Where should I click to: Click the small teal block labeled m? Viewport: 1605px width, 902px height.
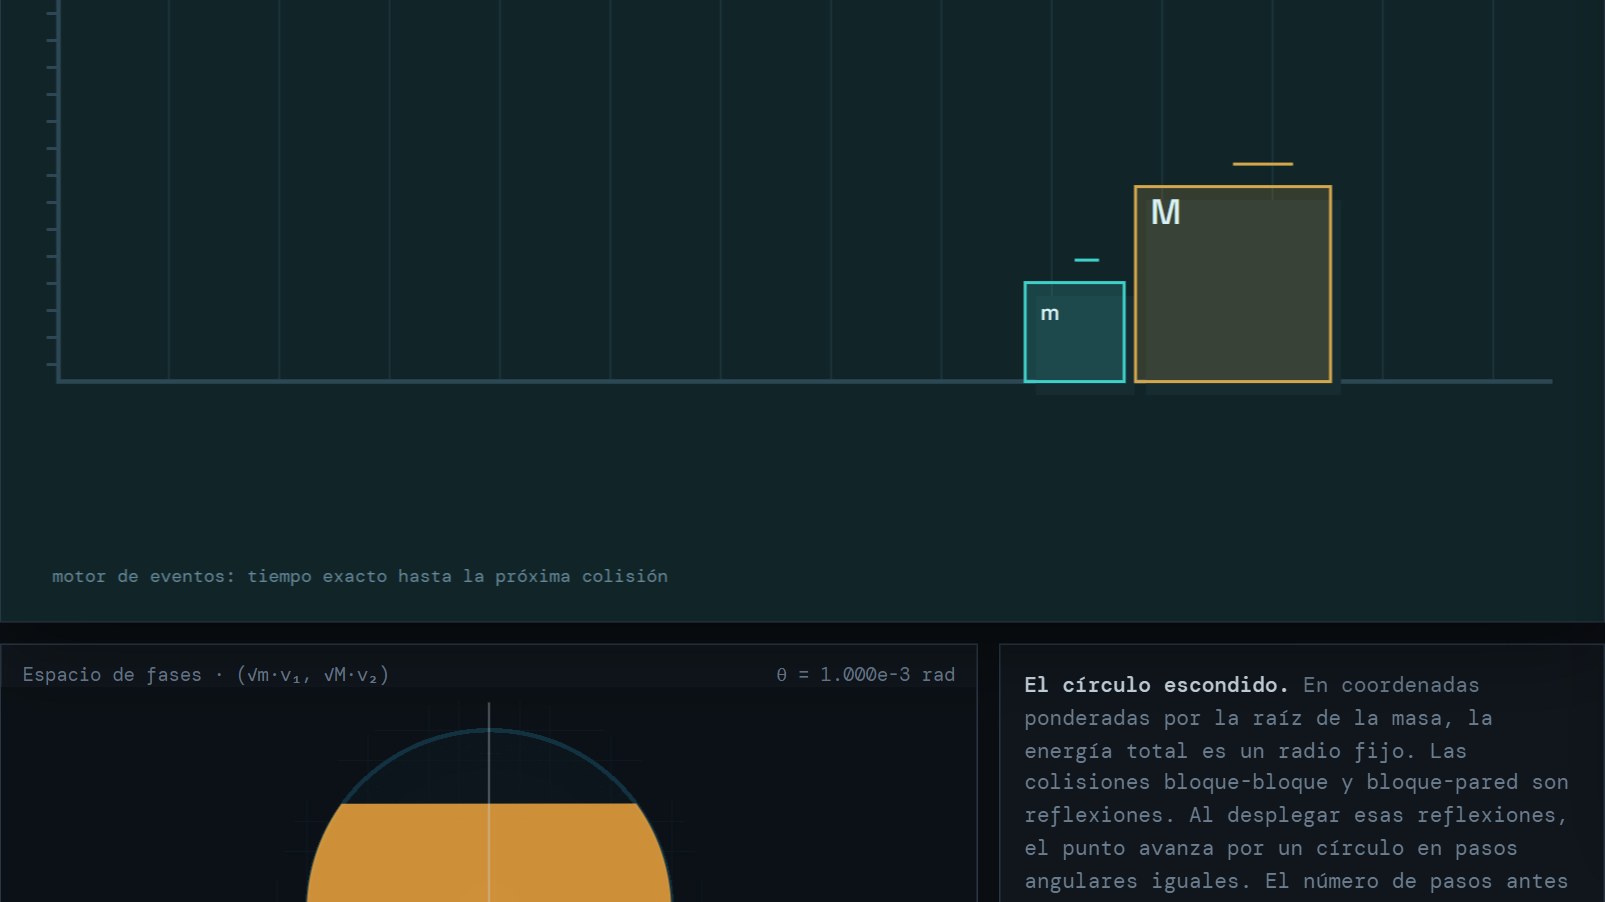[1074, 332]
